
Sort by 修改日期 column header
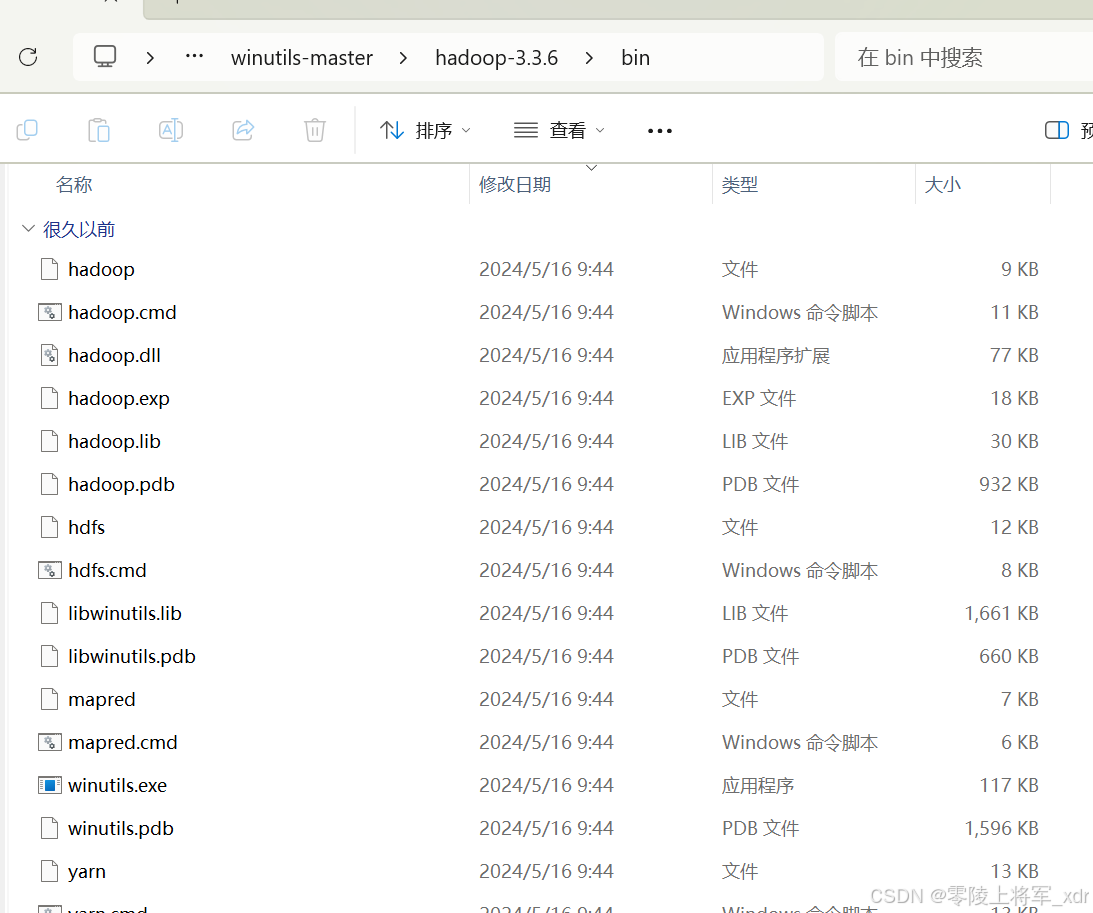tap(514, 185)
